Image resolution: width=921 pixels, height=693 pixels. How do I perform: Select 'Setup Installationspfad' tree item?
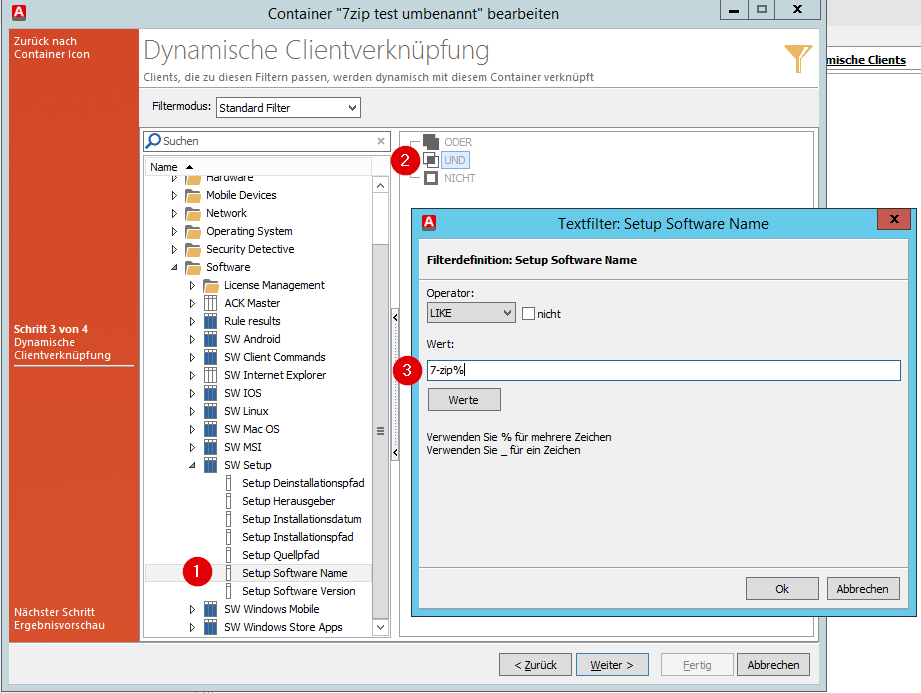click(x=298, y=537)
